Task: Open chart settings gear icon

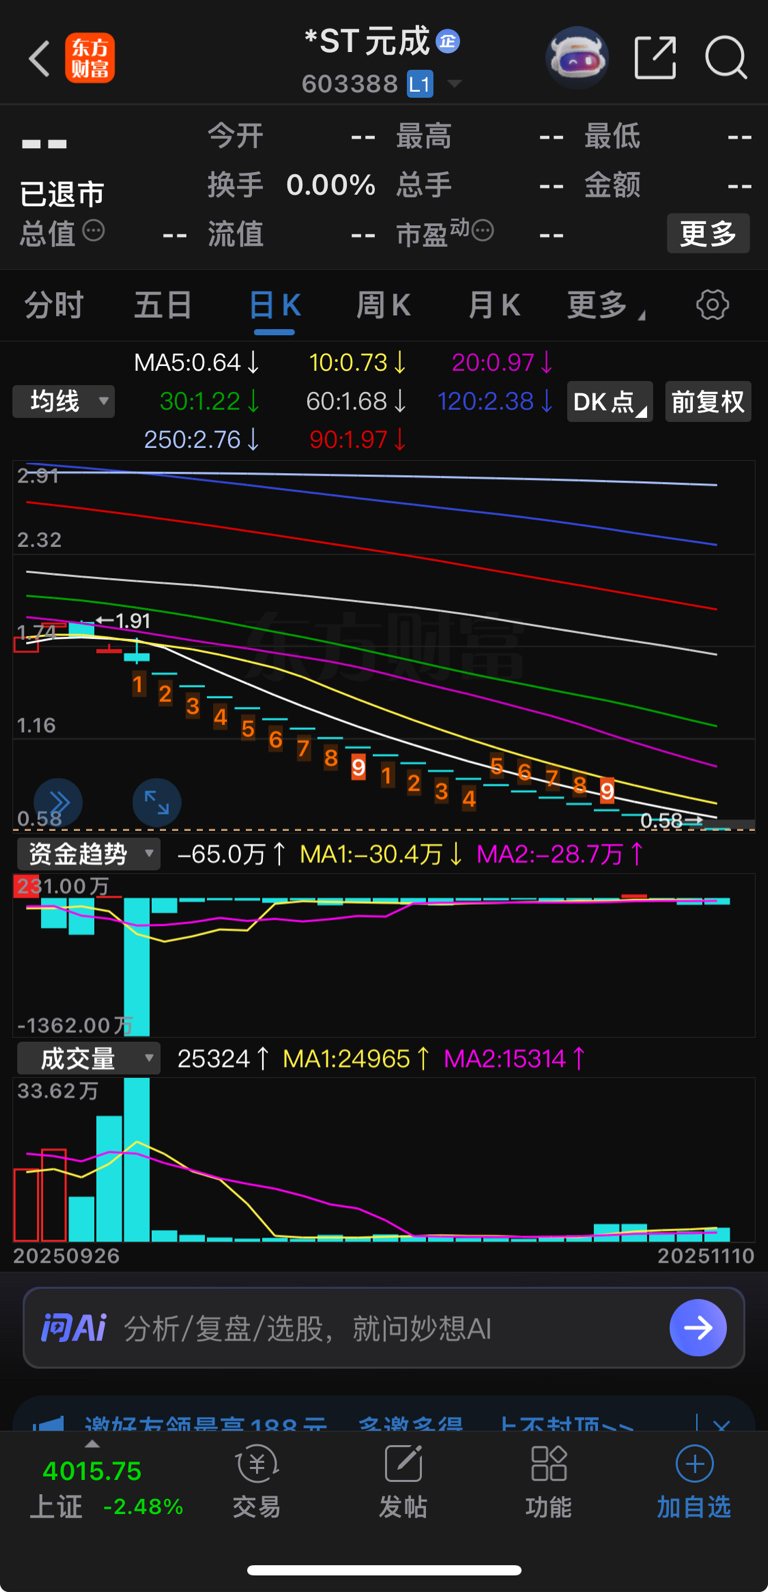Action: click(x=712, y=305)
